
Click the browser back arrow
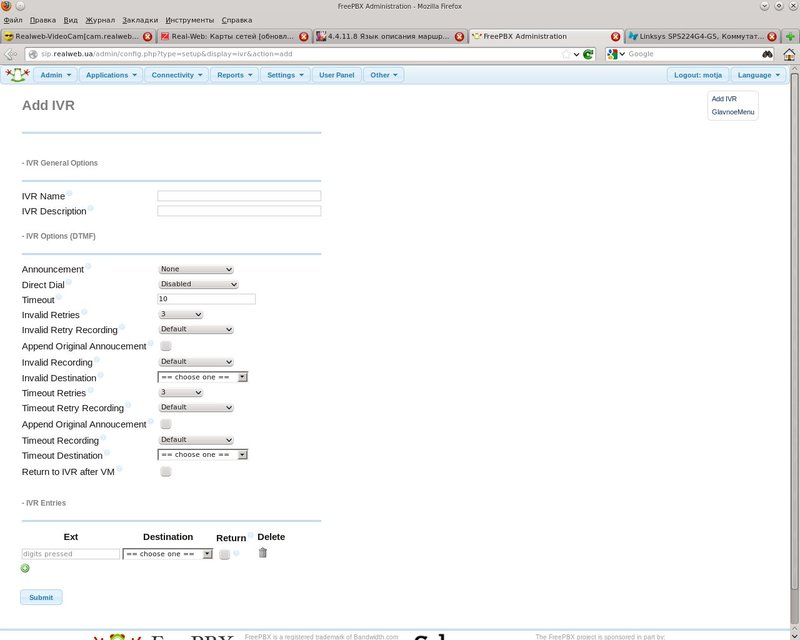[x=10, y=54]
